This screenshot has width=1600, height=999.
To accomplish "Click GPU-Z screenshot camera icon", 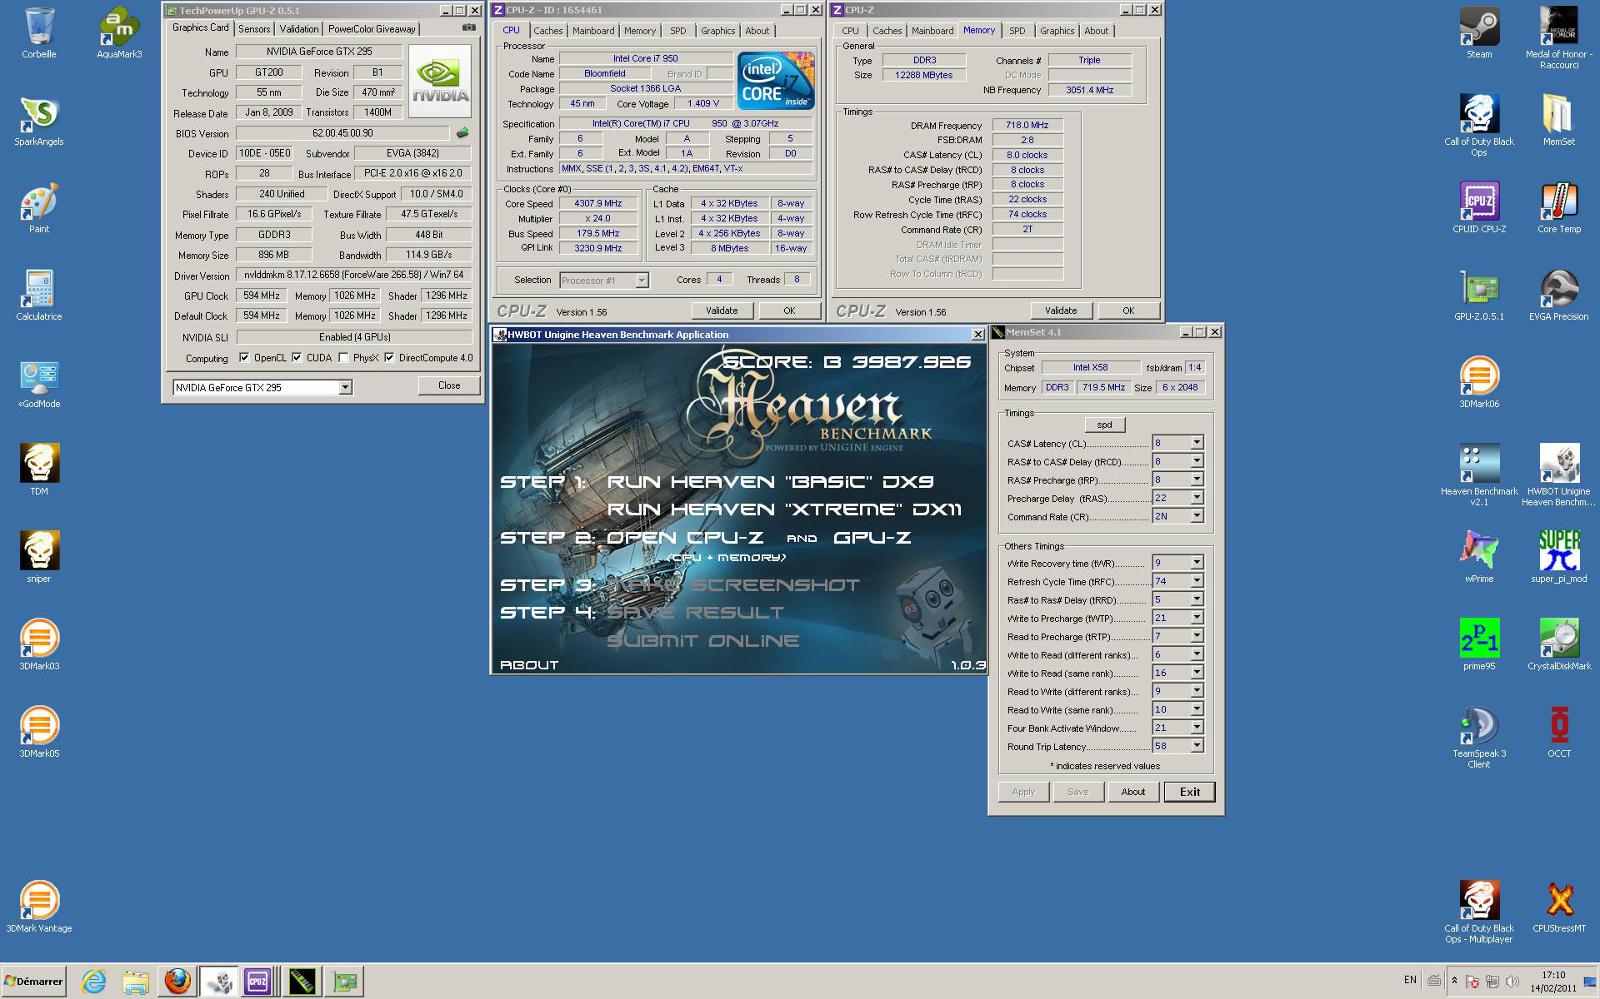I will [x=468, y=28].
